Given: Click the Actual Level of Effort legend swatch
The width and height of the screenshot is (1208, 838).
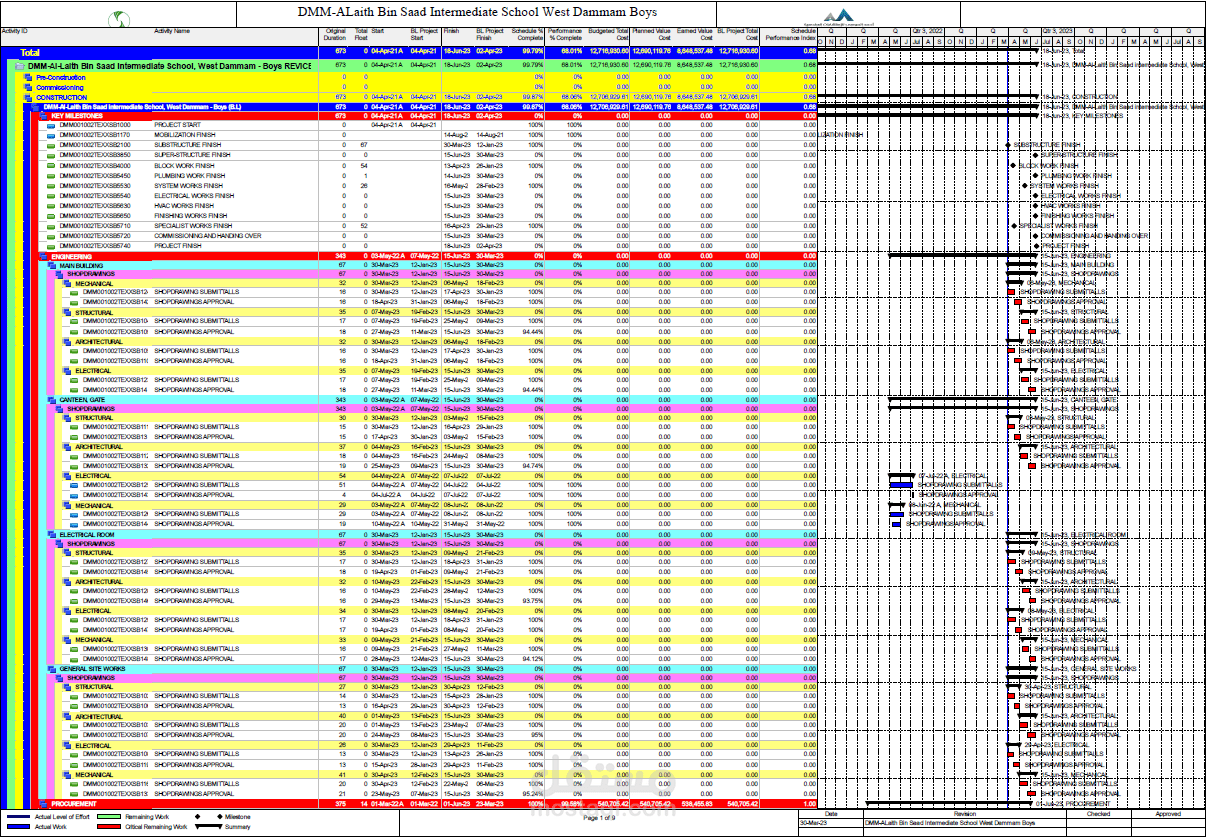Looking at the screenshot, I should click(x=17, y=817).
